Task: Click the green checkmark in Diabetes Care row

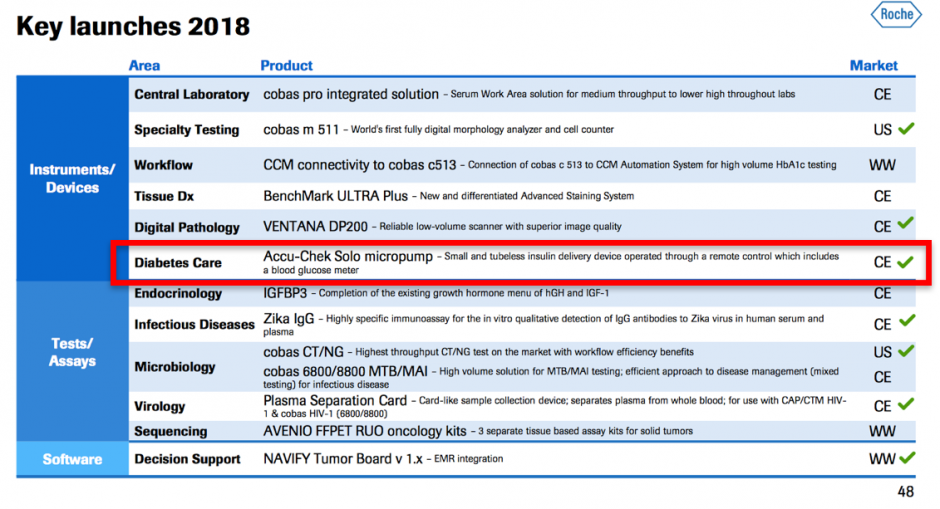Action: click(x=905, y=262)
